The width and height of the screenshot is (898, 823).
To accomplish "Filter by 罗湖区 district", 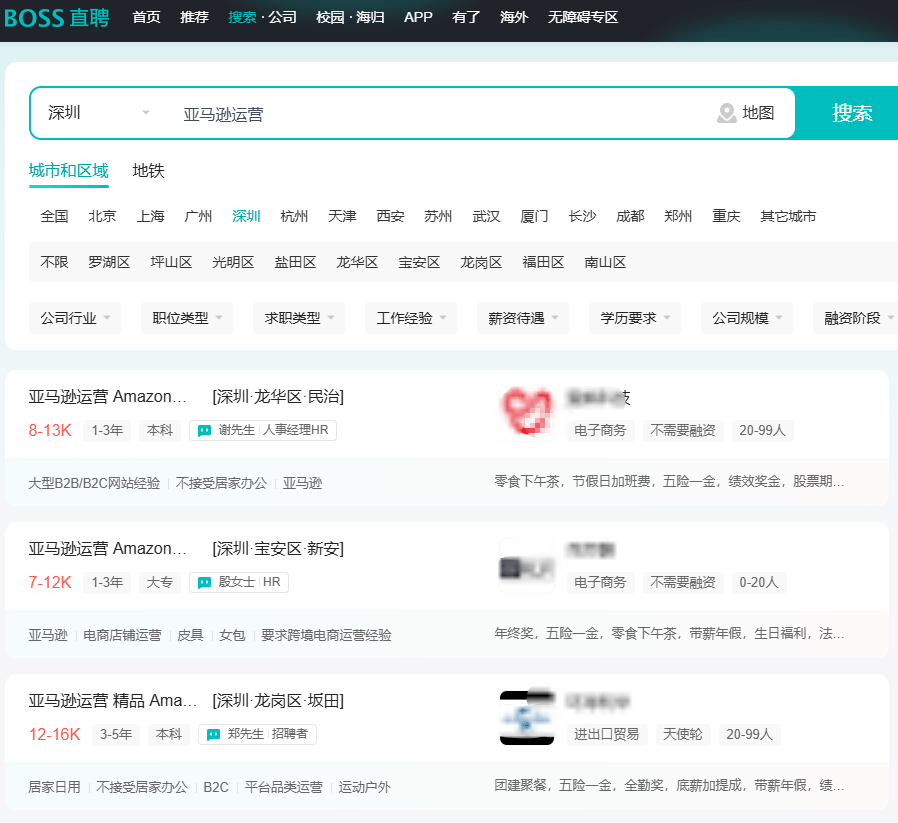I will pos(109,262).
